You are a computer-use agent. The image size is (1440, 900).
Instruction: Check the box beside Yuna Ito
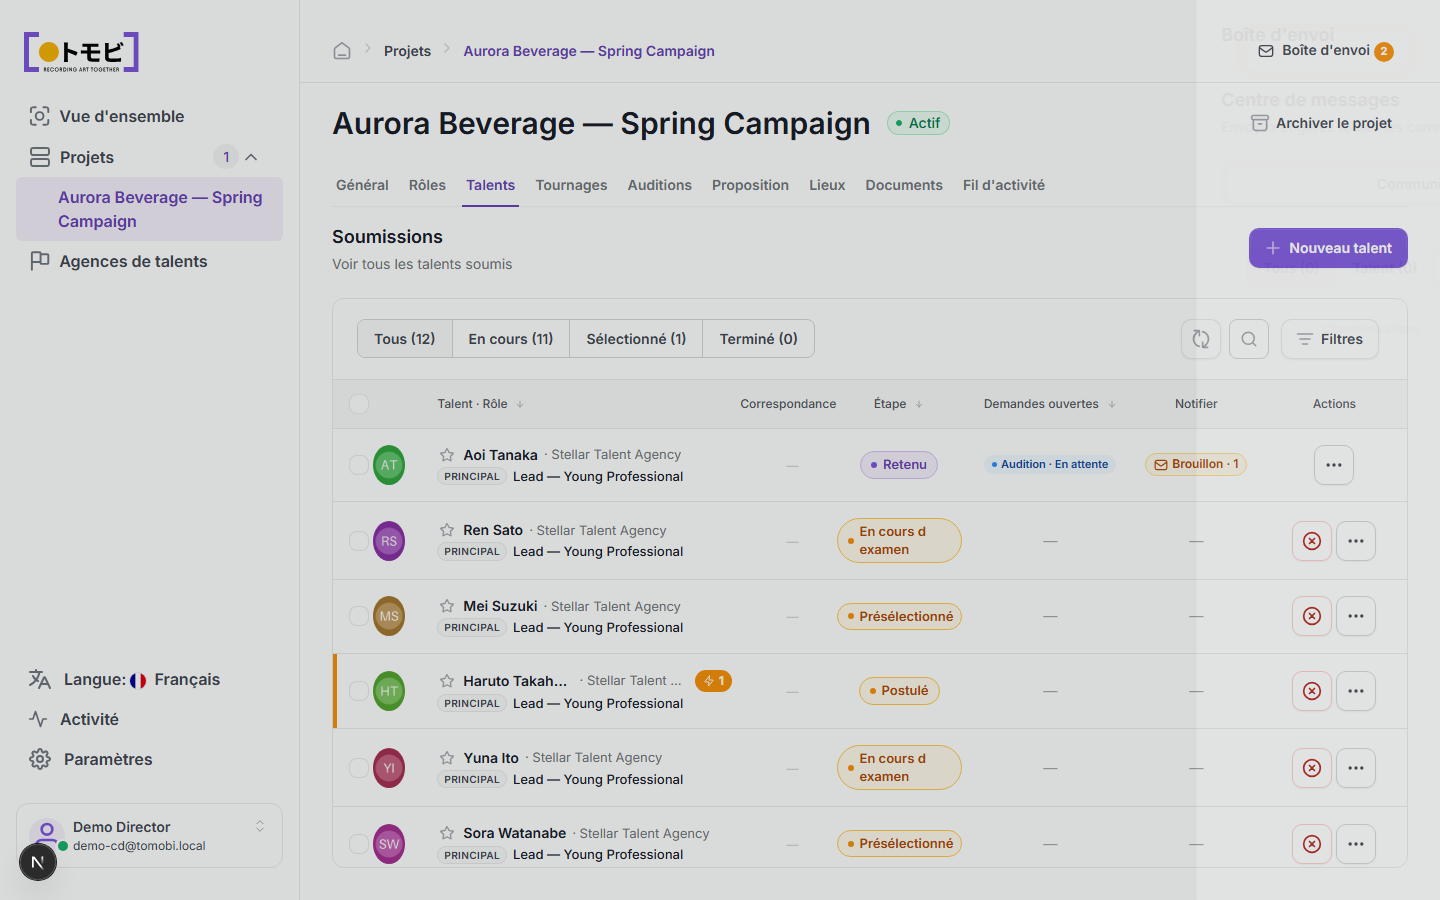coord(359,768)
